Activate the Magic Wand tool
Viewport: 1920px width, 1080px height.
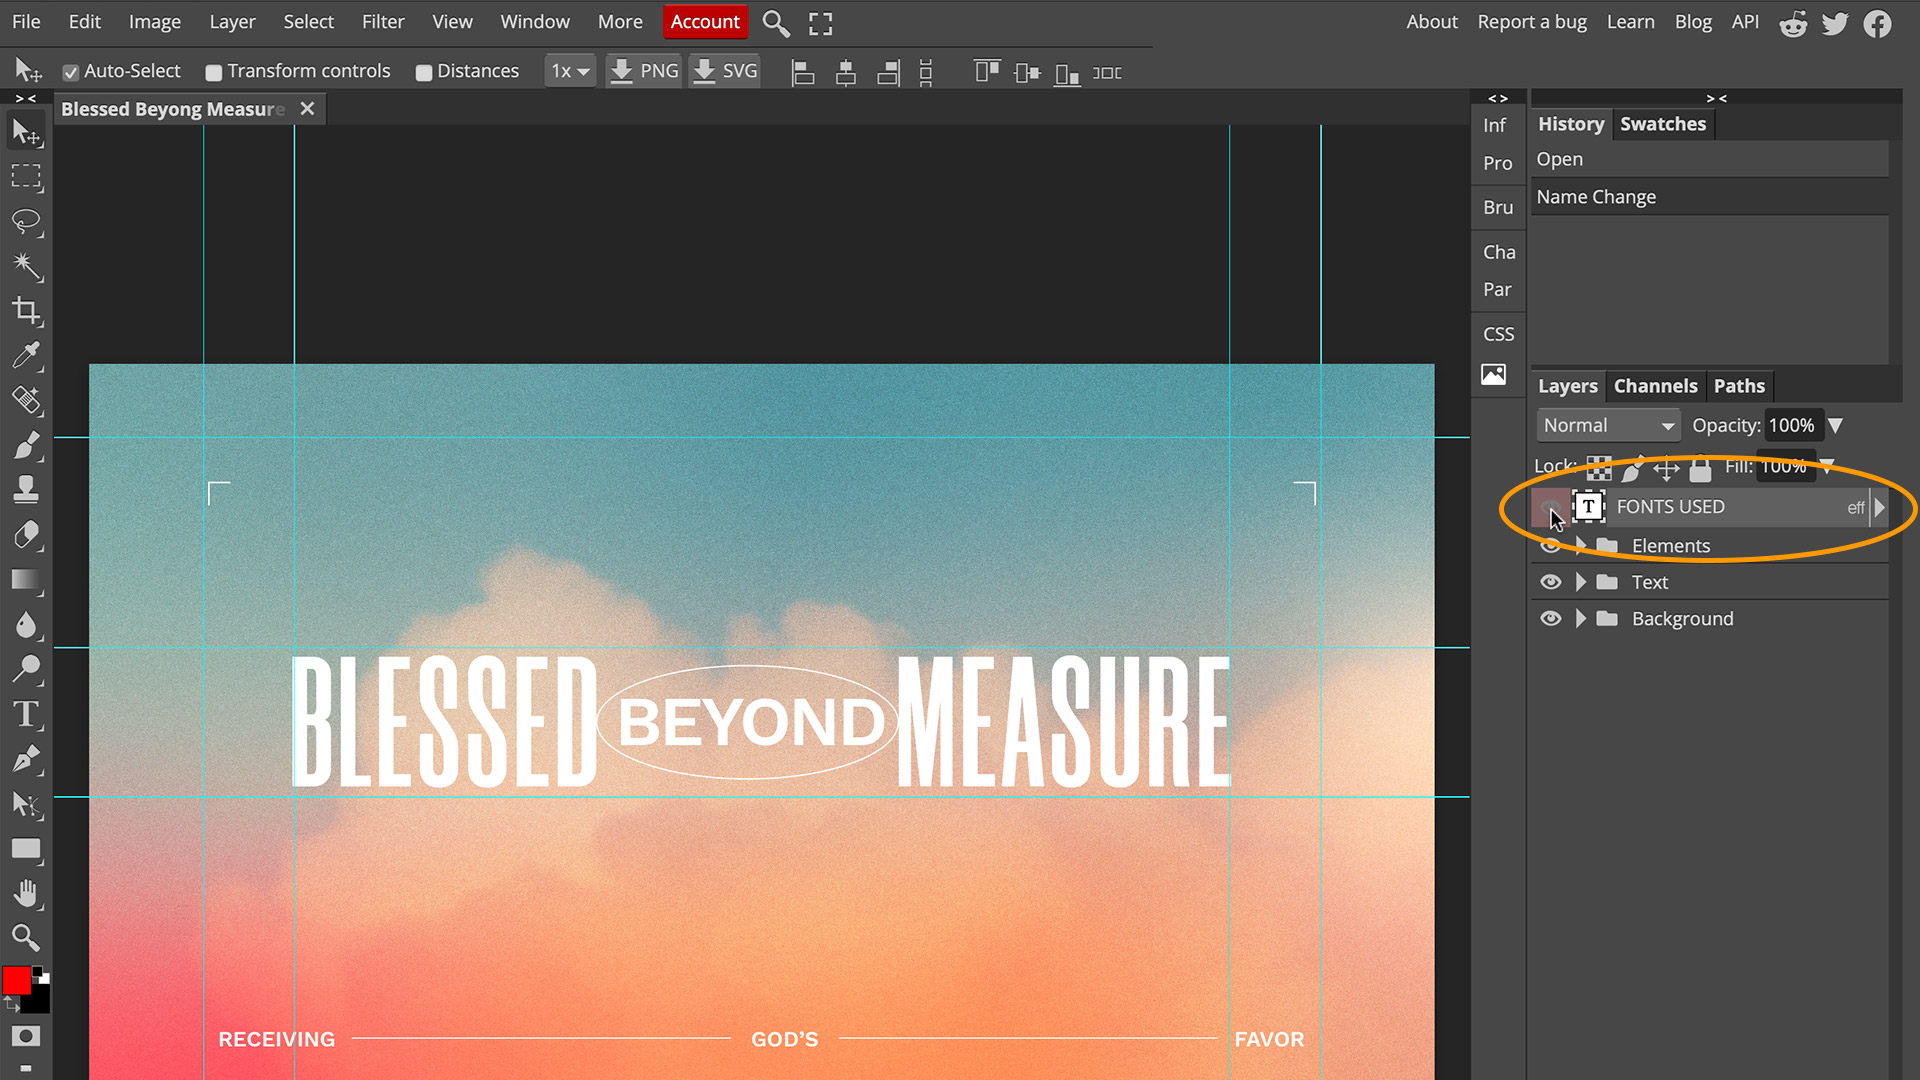click(x=26, y=266)
